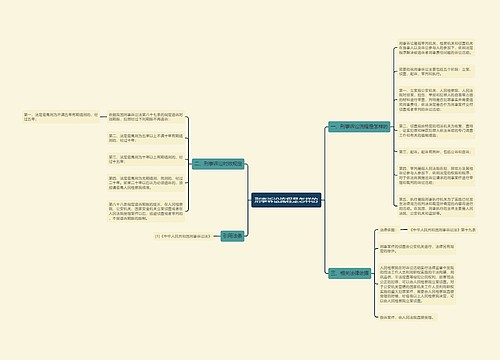Select the teal node 三、相关法律依据
This screenshot has width=500, height=360.
coord(349,273)
